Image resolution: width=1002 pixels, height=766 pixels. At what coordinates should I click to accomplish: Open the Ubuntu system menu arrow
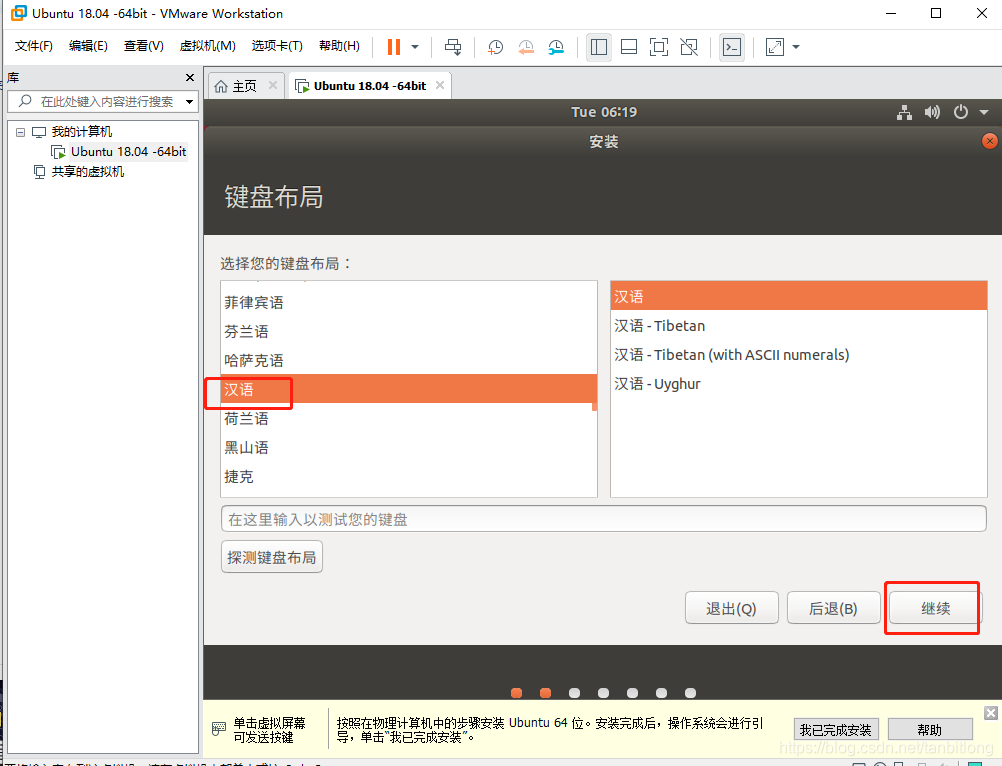tap(984, 112)
